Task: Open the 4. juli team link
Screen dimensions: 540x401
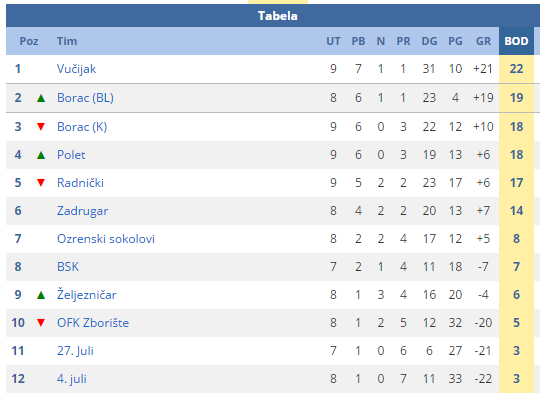Action: [72, 379]
